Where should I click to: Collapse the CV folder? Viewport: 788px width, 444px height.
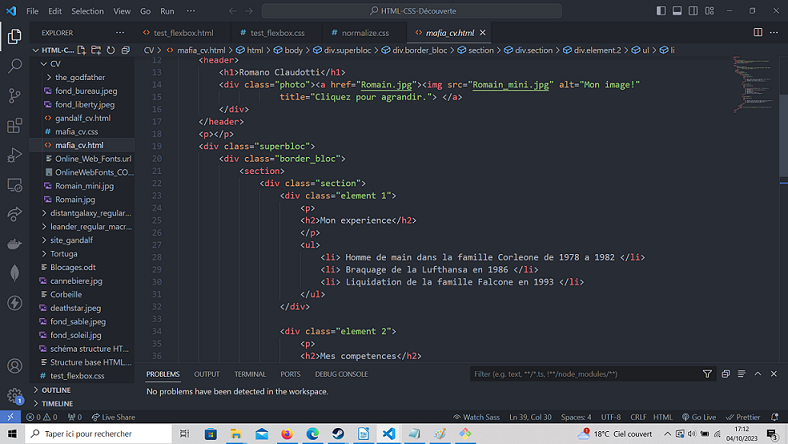click(44, 64)
